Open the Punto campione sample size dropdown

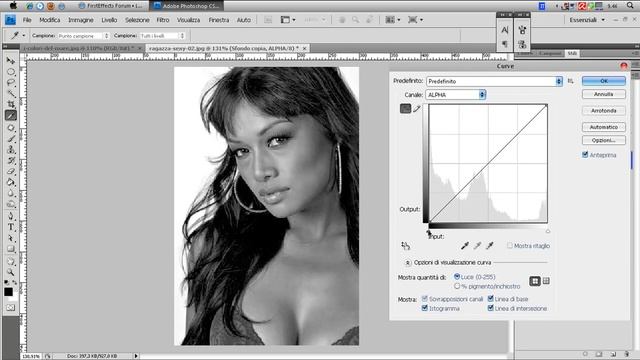coord(83,36)
